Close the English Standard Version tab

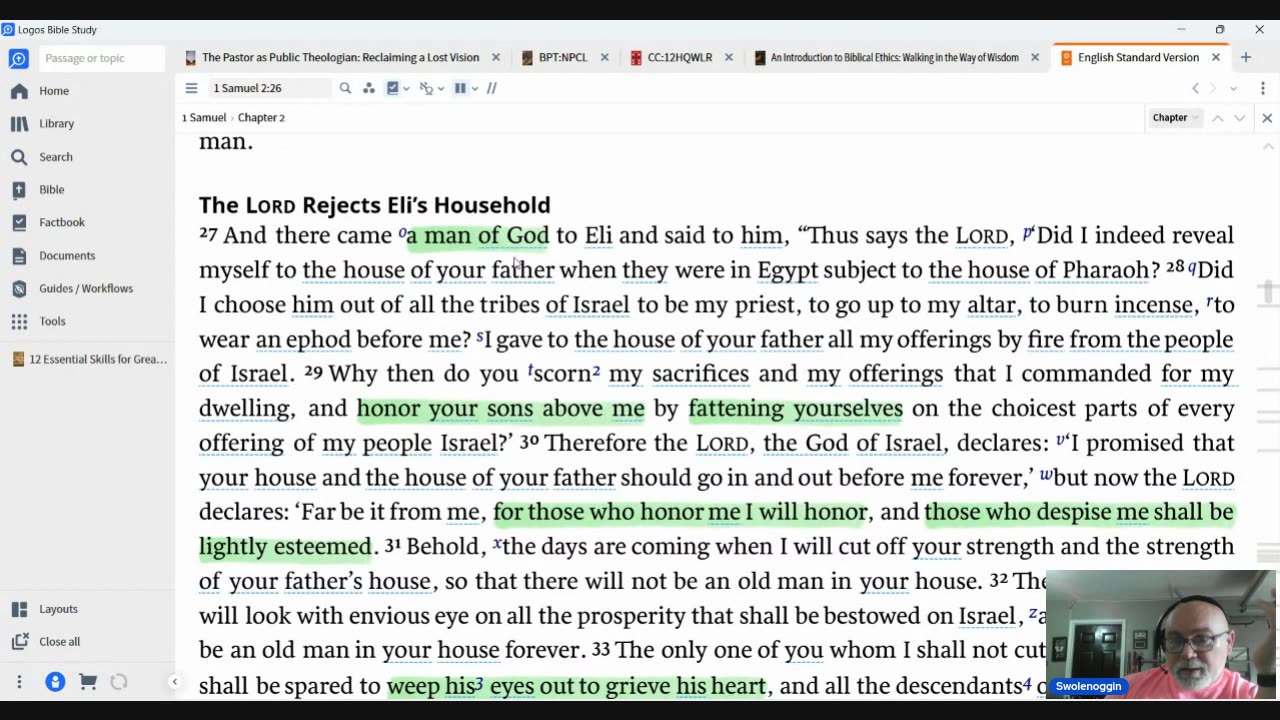(x=1216, y=58)
